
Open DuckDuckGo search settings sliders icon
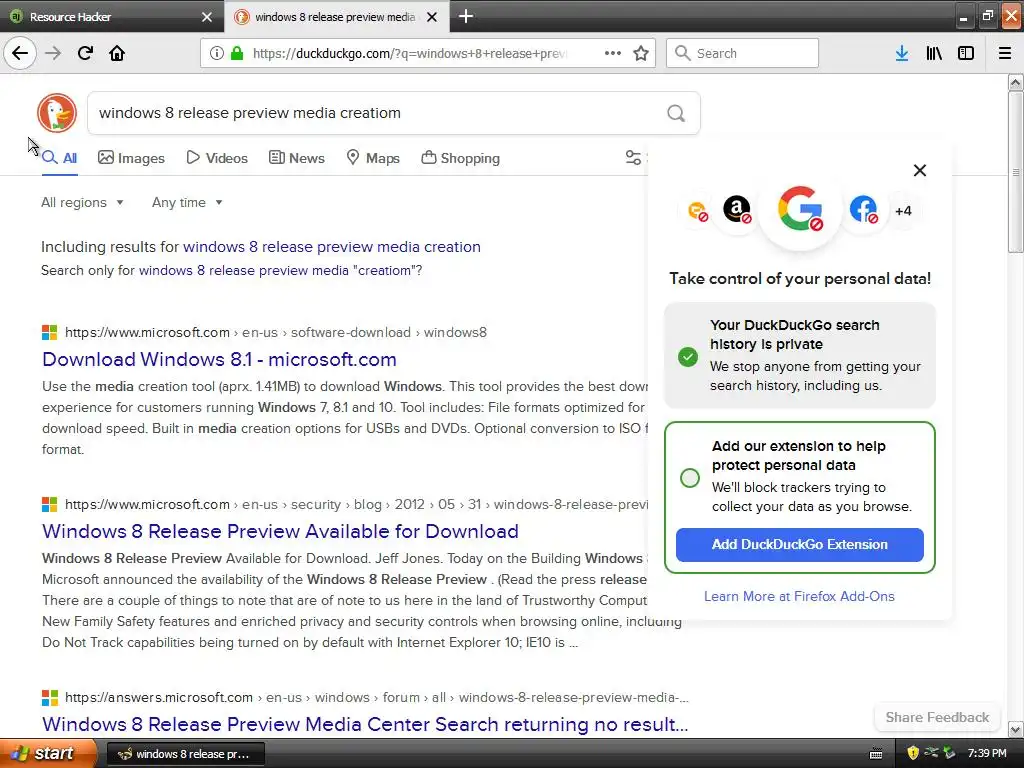(x=633, y=157)
